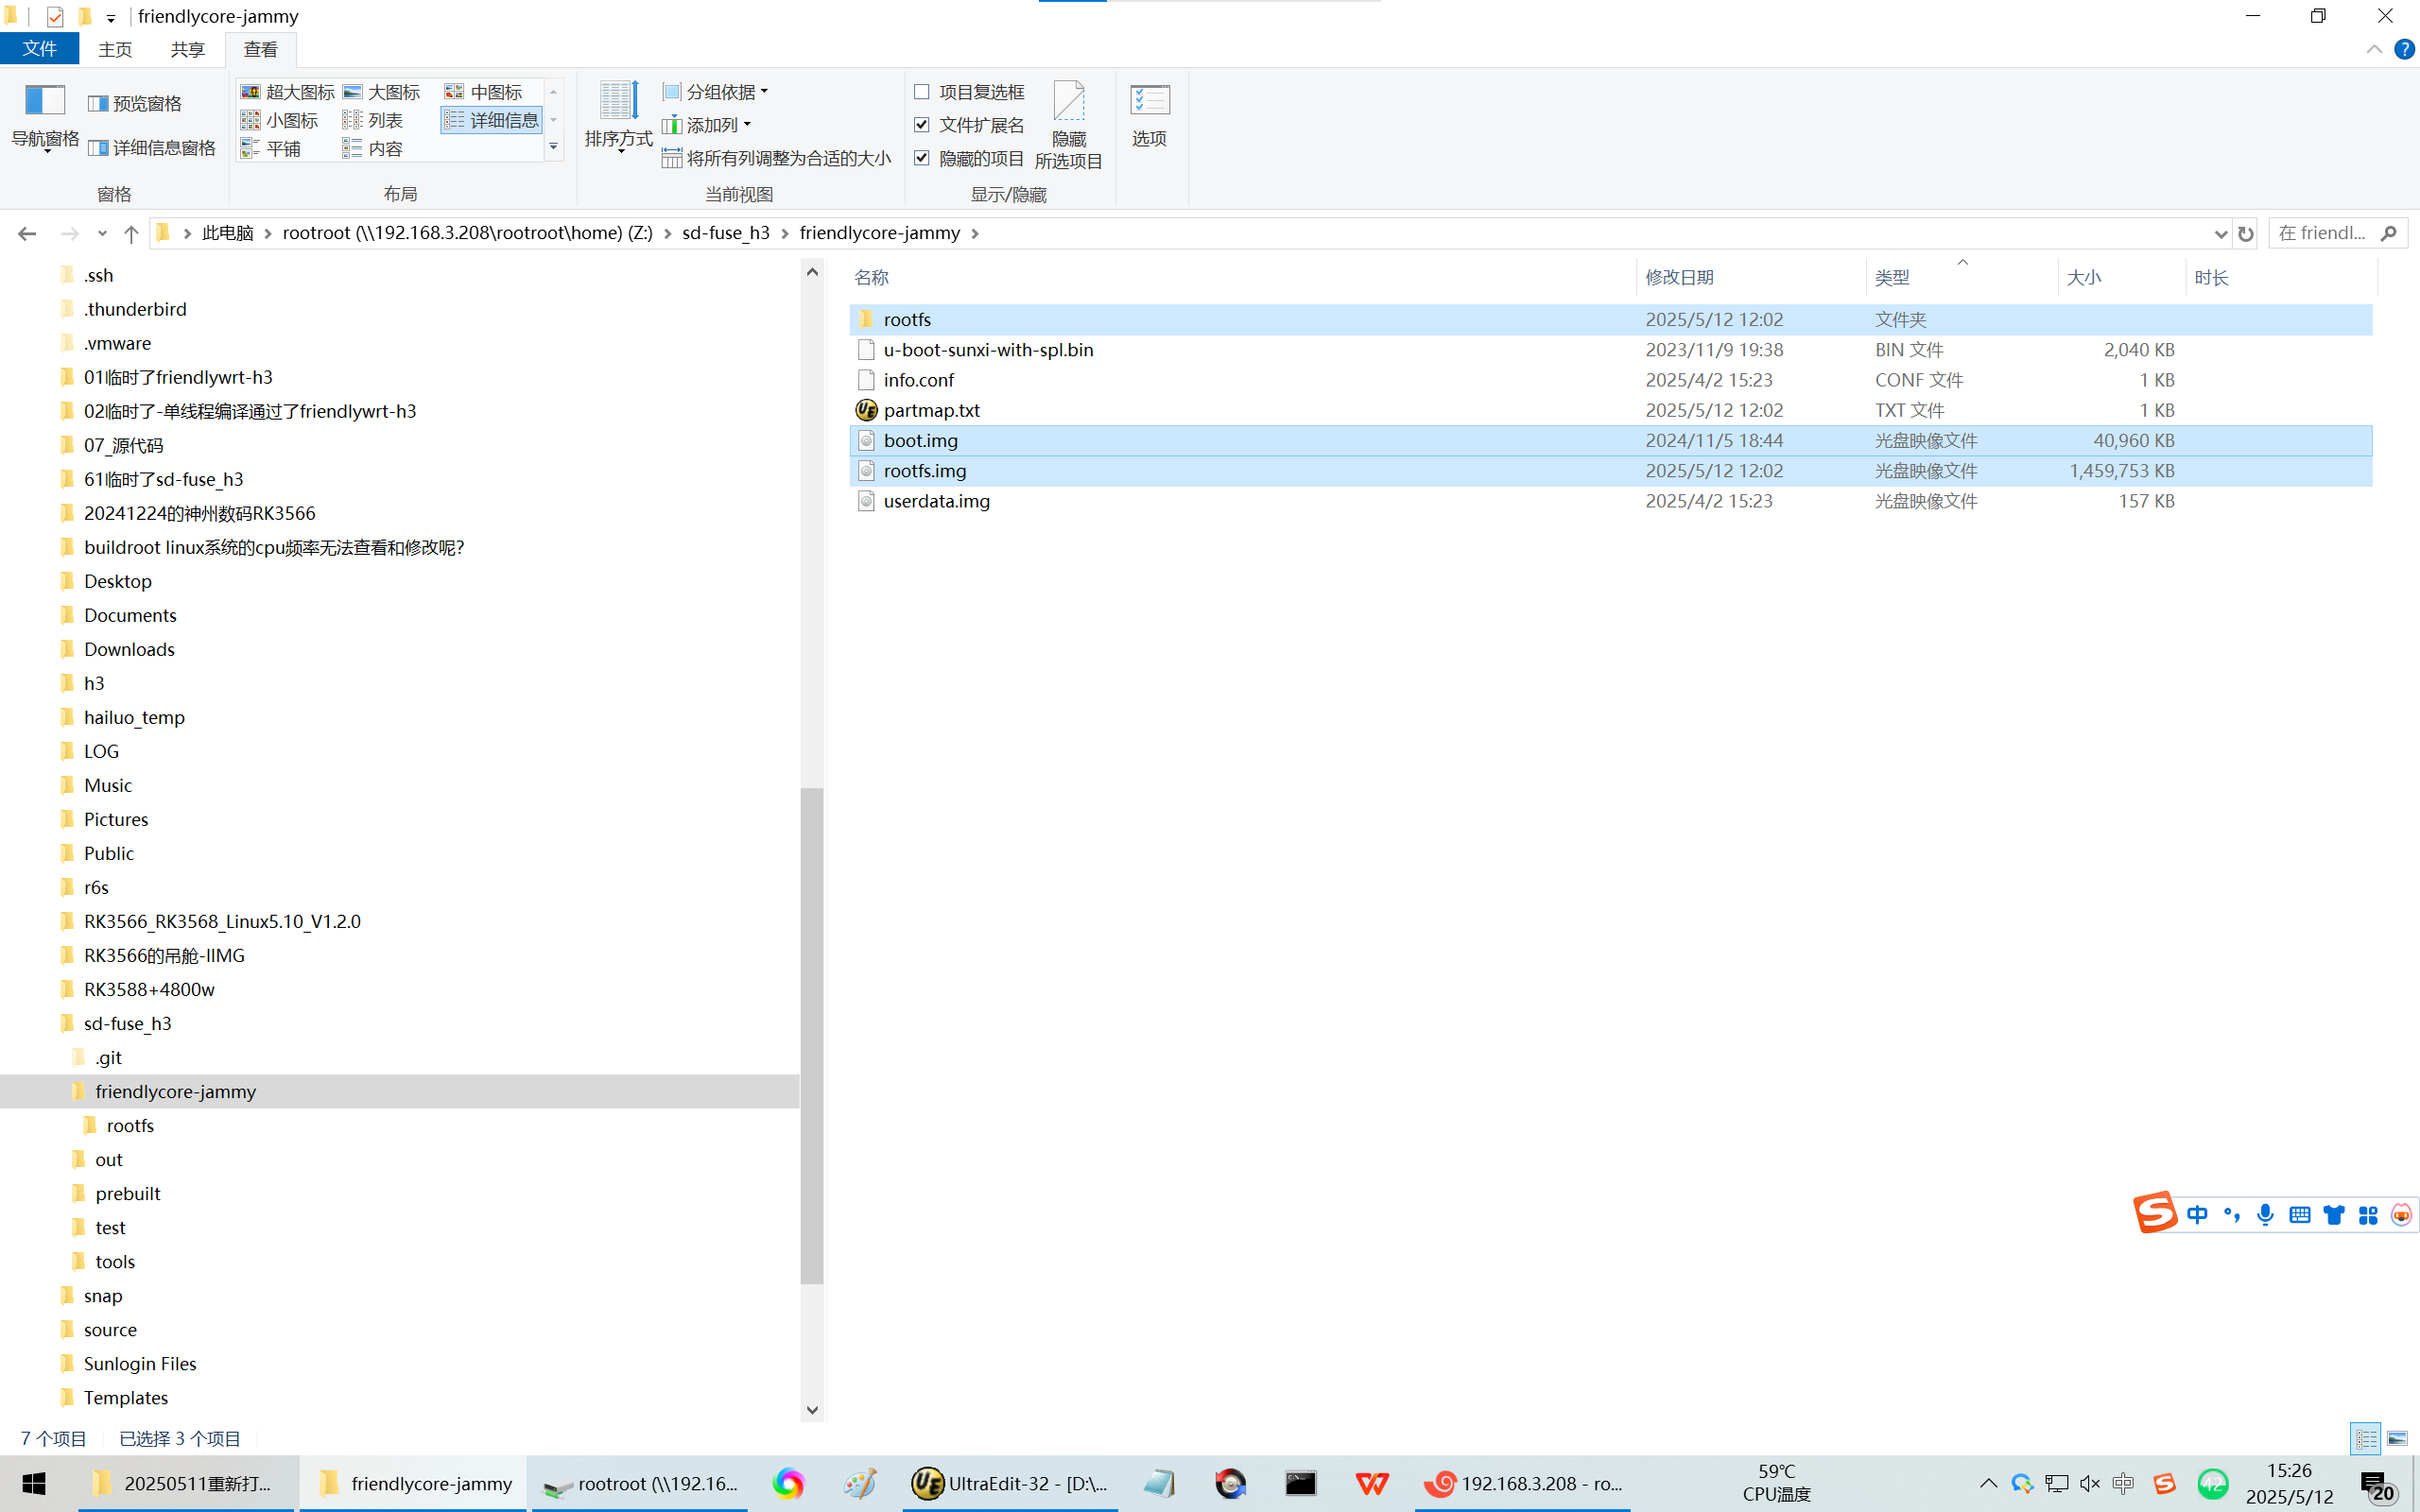Select the extra large icons (超大图标) layout
The width and height of the screenshot is (2420, 1512).
tap(288, 92)
